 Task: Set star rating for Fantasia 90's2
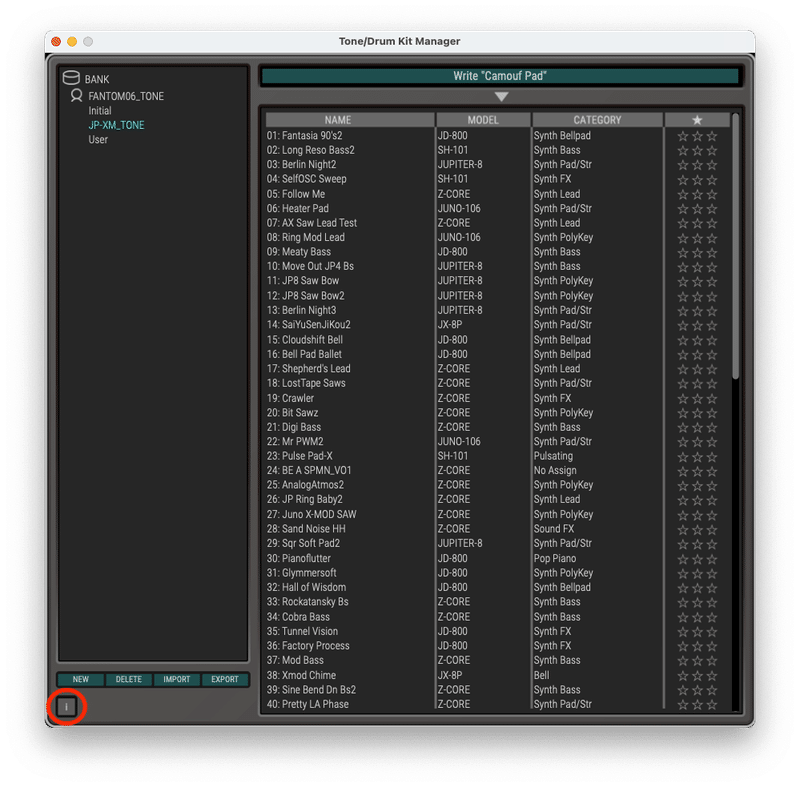coord(697,136)
